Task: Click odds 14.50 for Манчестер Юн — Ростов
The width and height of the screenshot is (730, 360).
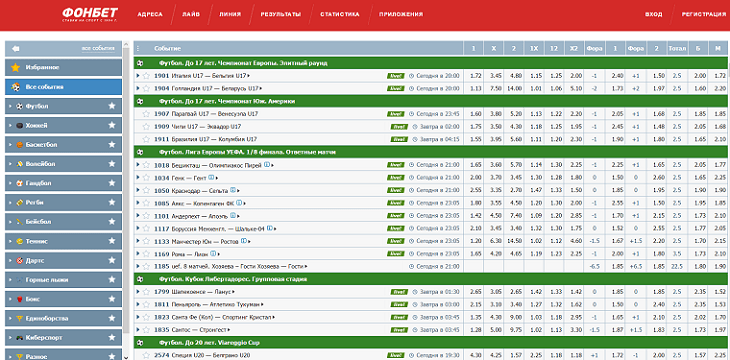Action: tap(513, 241)
